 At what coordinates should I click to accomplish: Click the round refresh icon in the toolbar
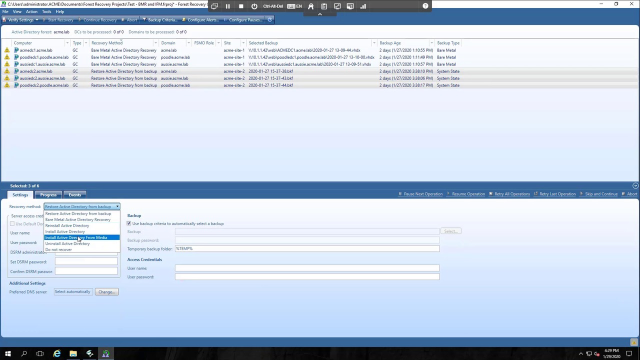pos(270,20)
